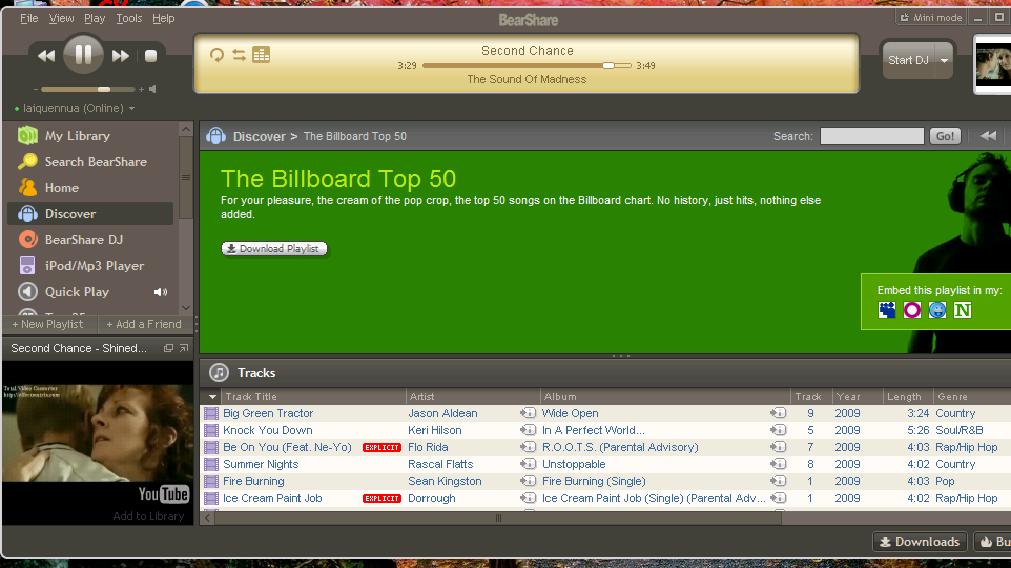Click Flo Rida artist link
The height and width of the screenshot is (568, 1011).
click(x=428, y=447)
